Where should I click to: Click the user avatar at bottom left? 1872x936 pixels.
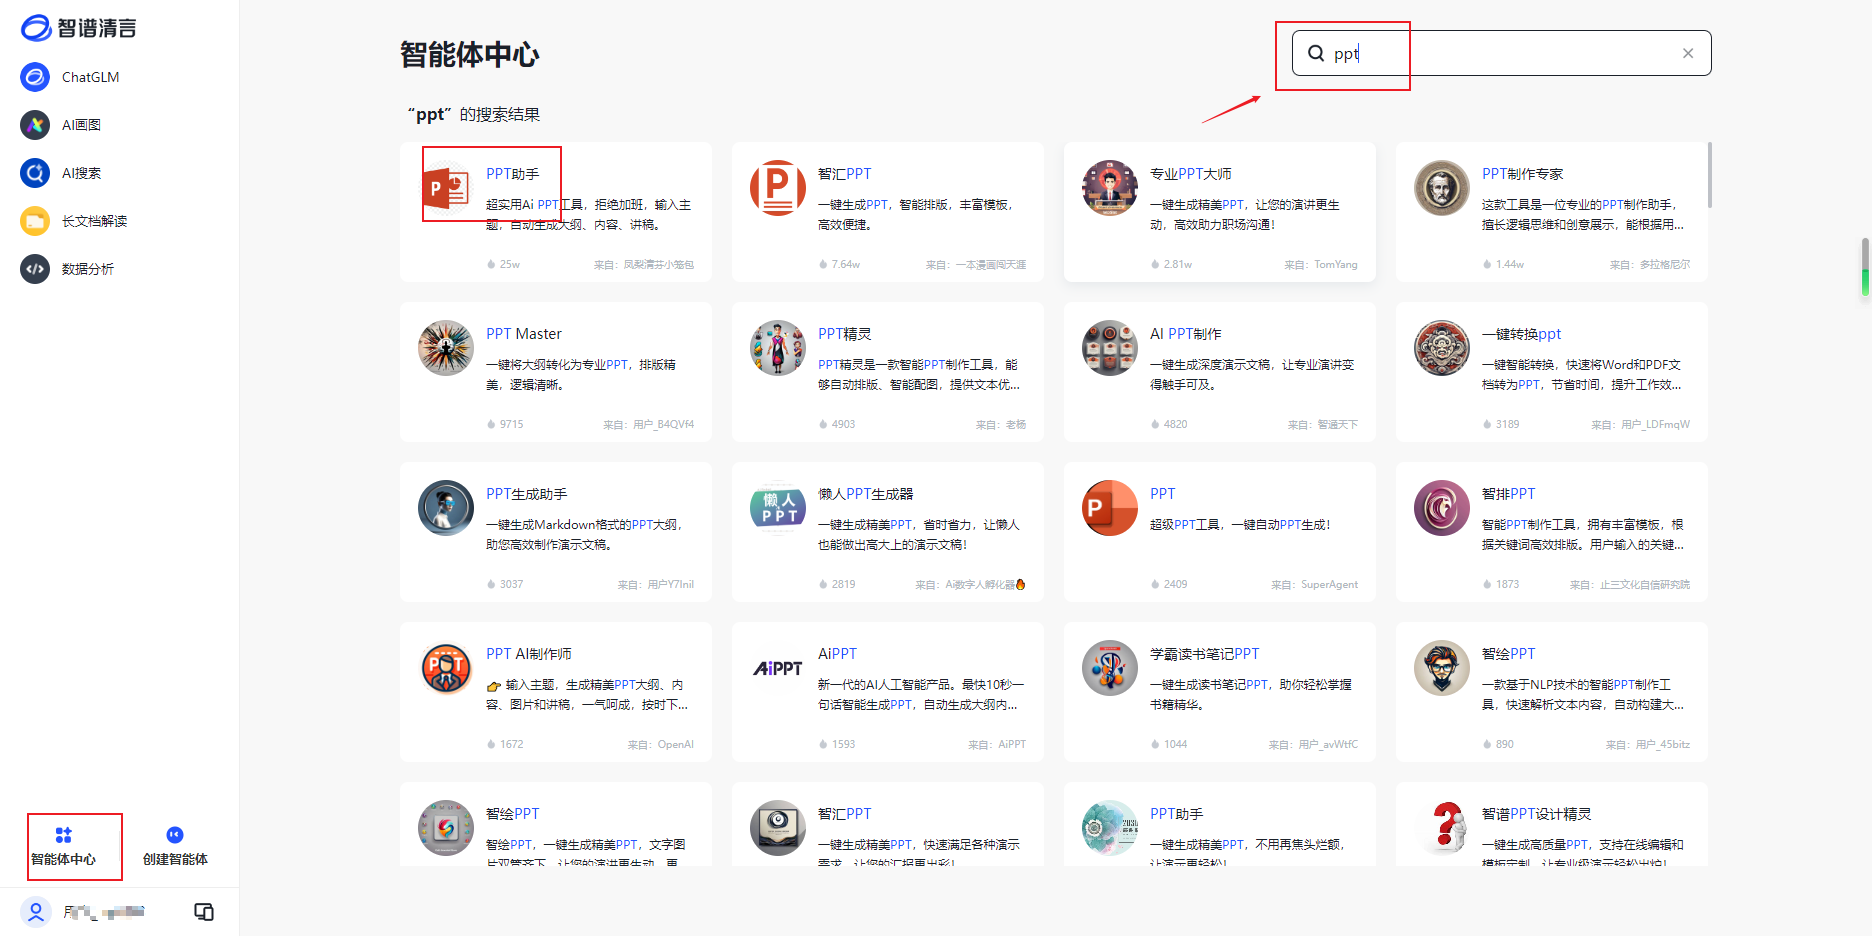pyautogui.click(x=36, y=912)
